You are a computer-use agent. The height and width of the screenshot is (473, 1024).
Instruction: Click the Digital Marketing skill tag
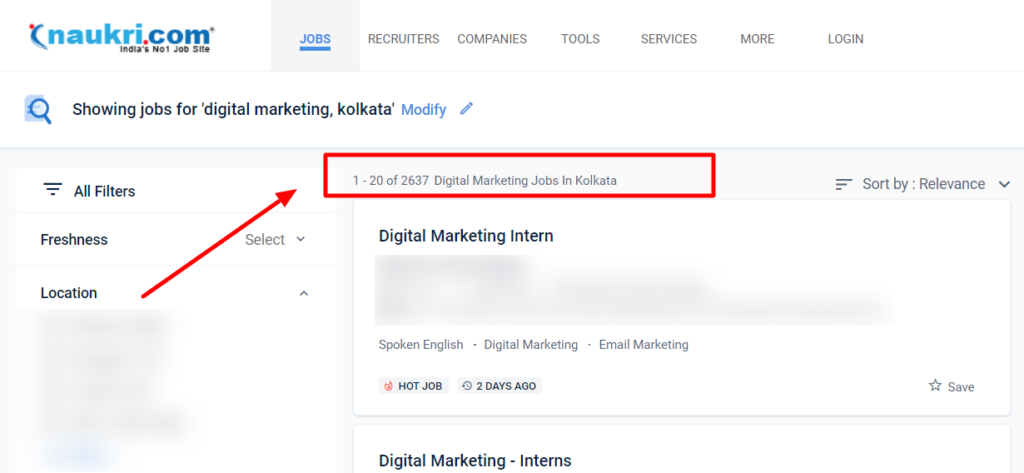(x=531, y=344)
